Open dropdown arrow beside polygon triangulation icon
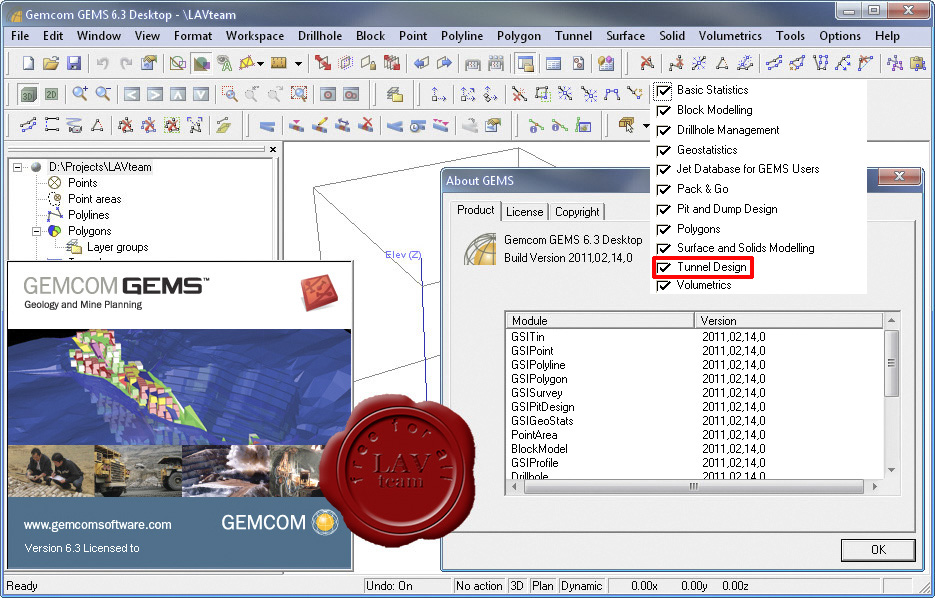The height and width of the screenshot is (598, 935). pos(261,63)
